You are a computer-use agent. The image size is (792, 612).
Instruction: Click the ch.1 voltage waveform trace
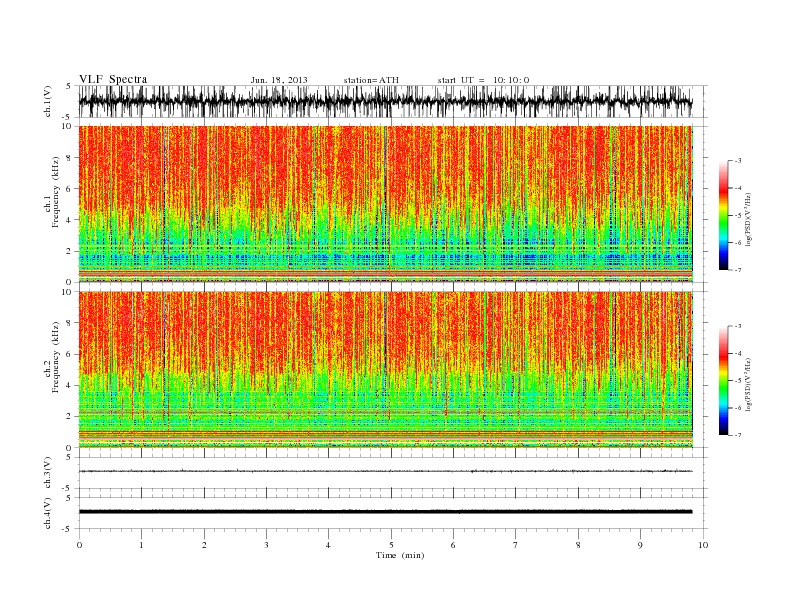386,101
